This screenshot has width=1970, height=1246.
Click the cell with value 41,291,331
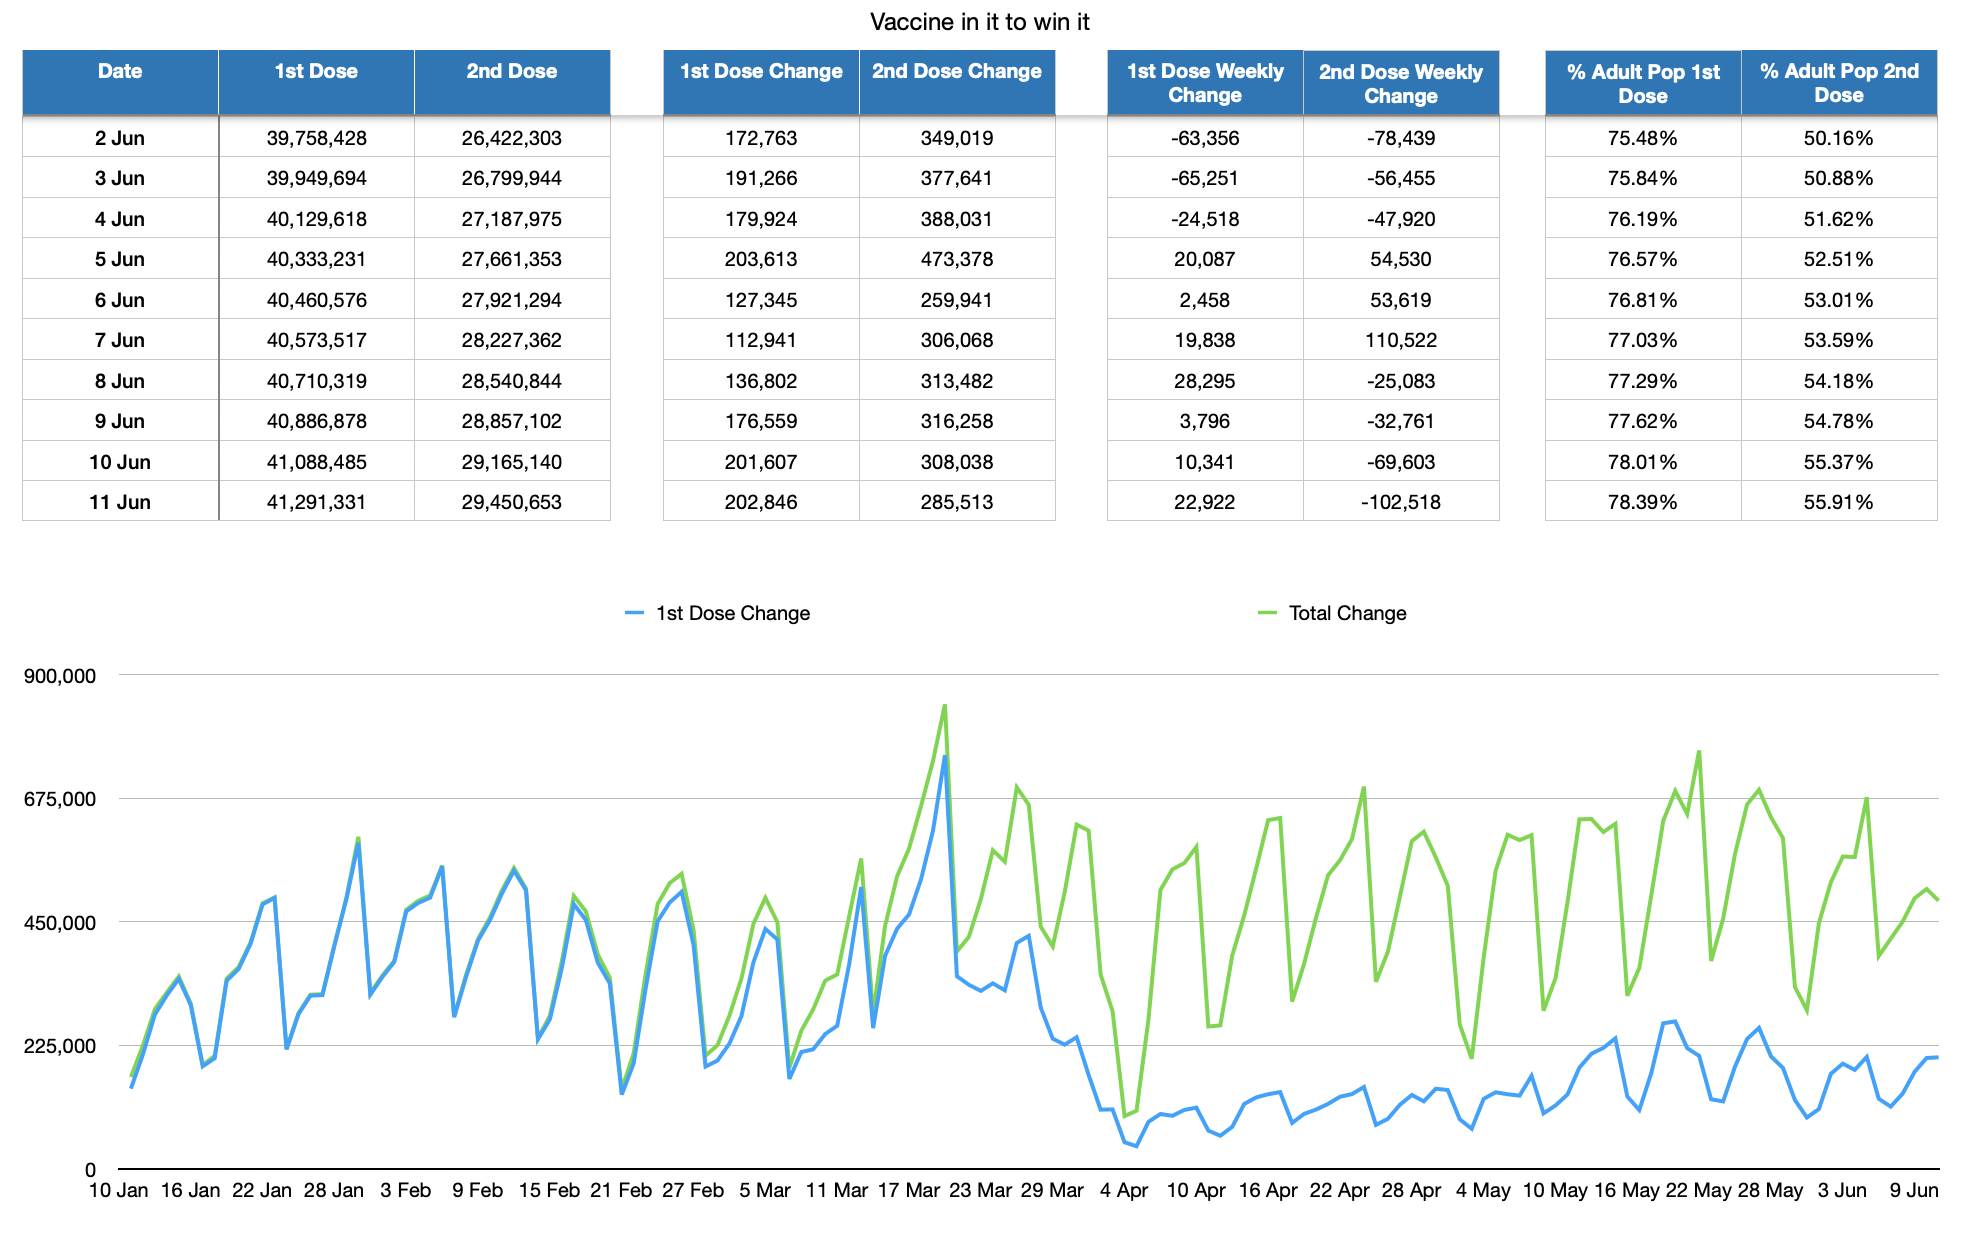[x=316, y=502]
